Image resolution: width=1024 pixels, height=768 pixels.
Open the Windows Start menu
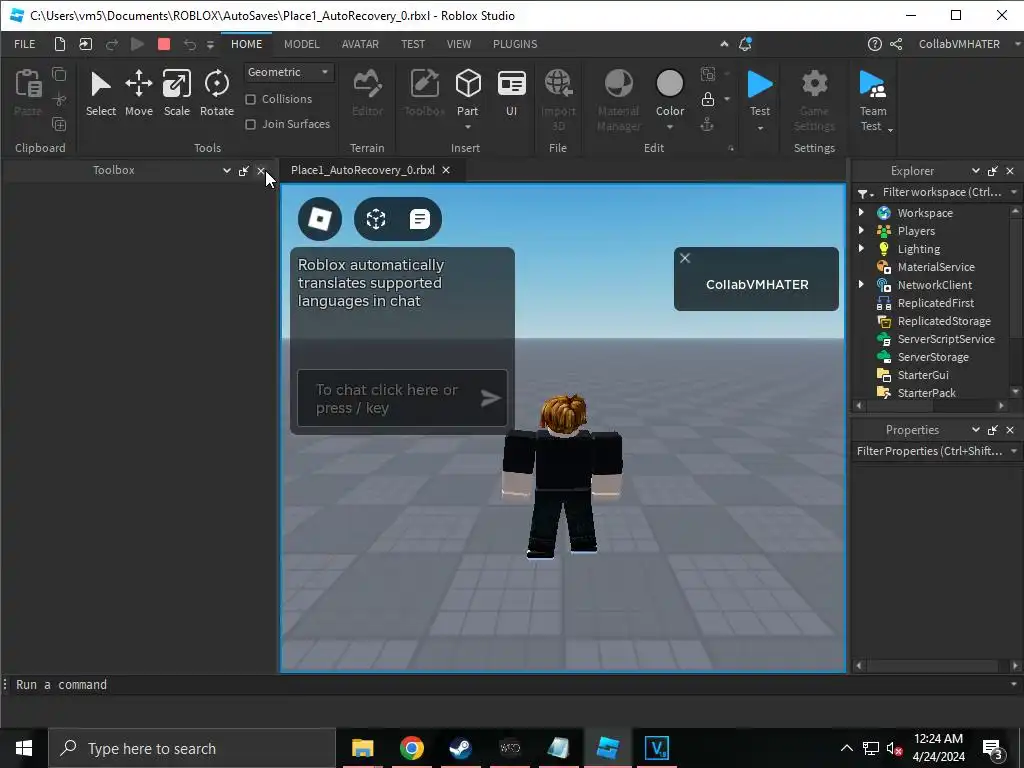[x=24, y=748]
